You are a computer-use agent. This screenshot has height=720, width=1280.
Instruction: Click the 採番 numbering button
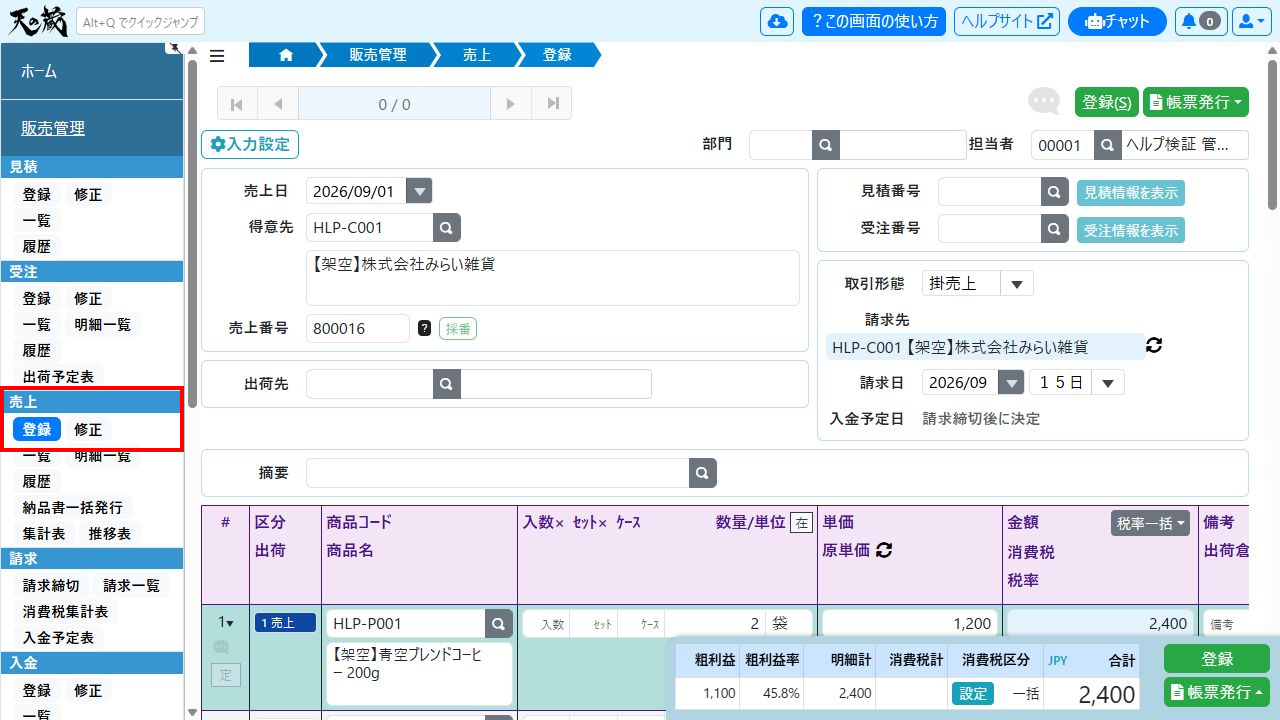point(458,328)
